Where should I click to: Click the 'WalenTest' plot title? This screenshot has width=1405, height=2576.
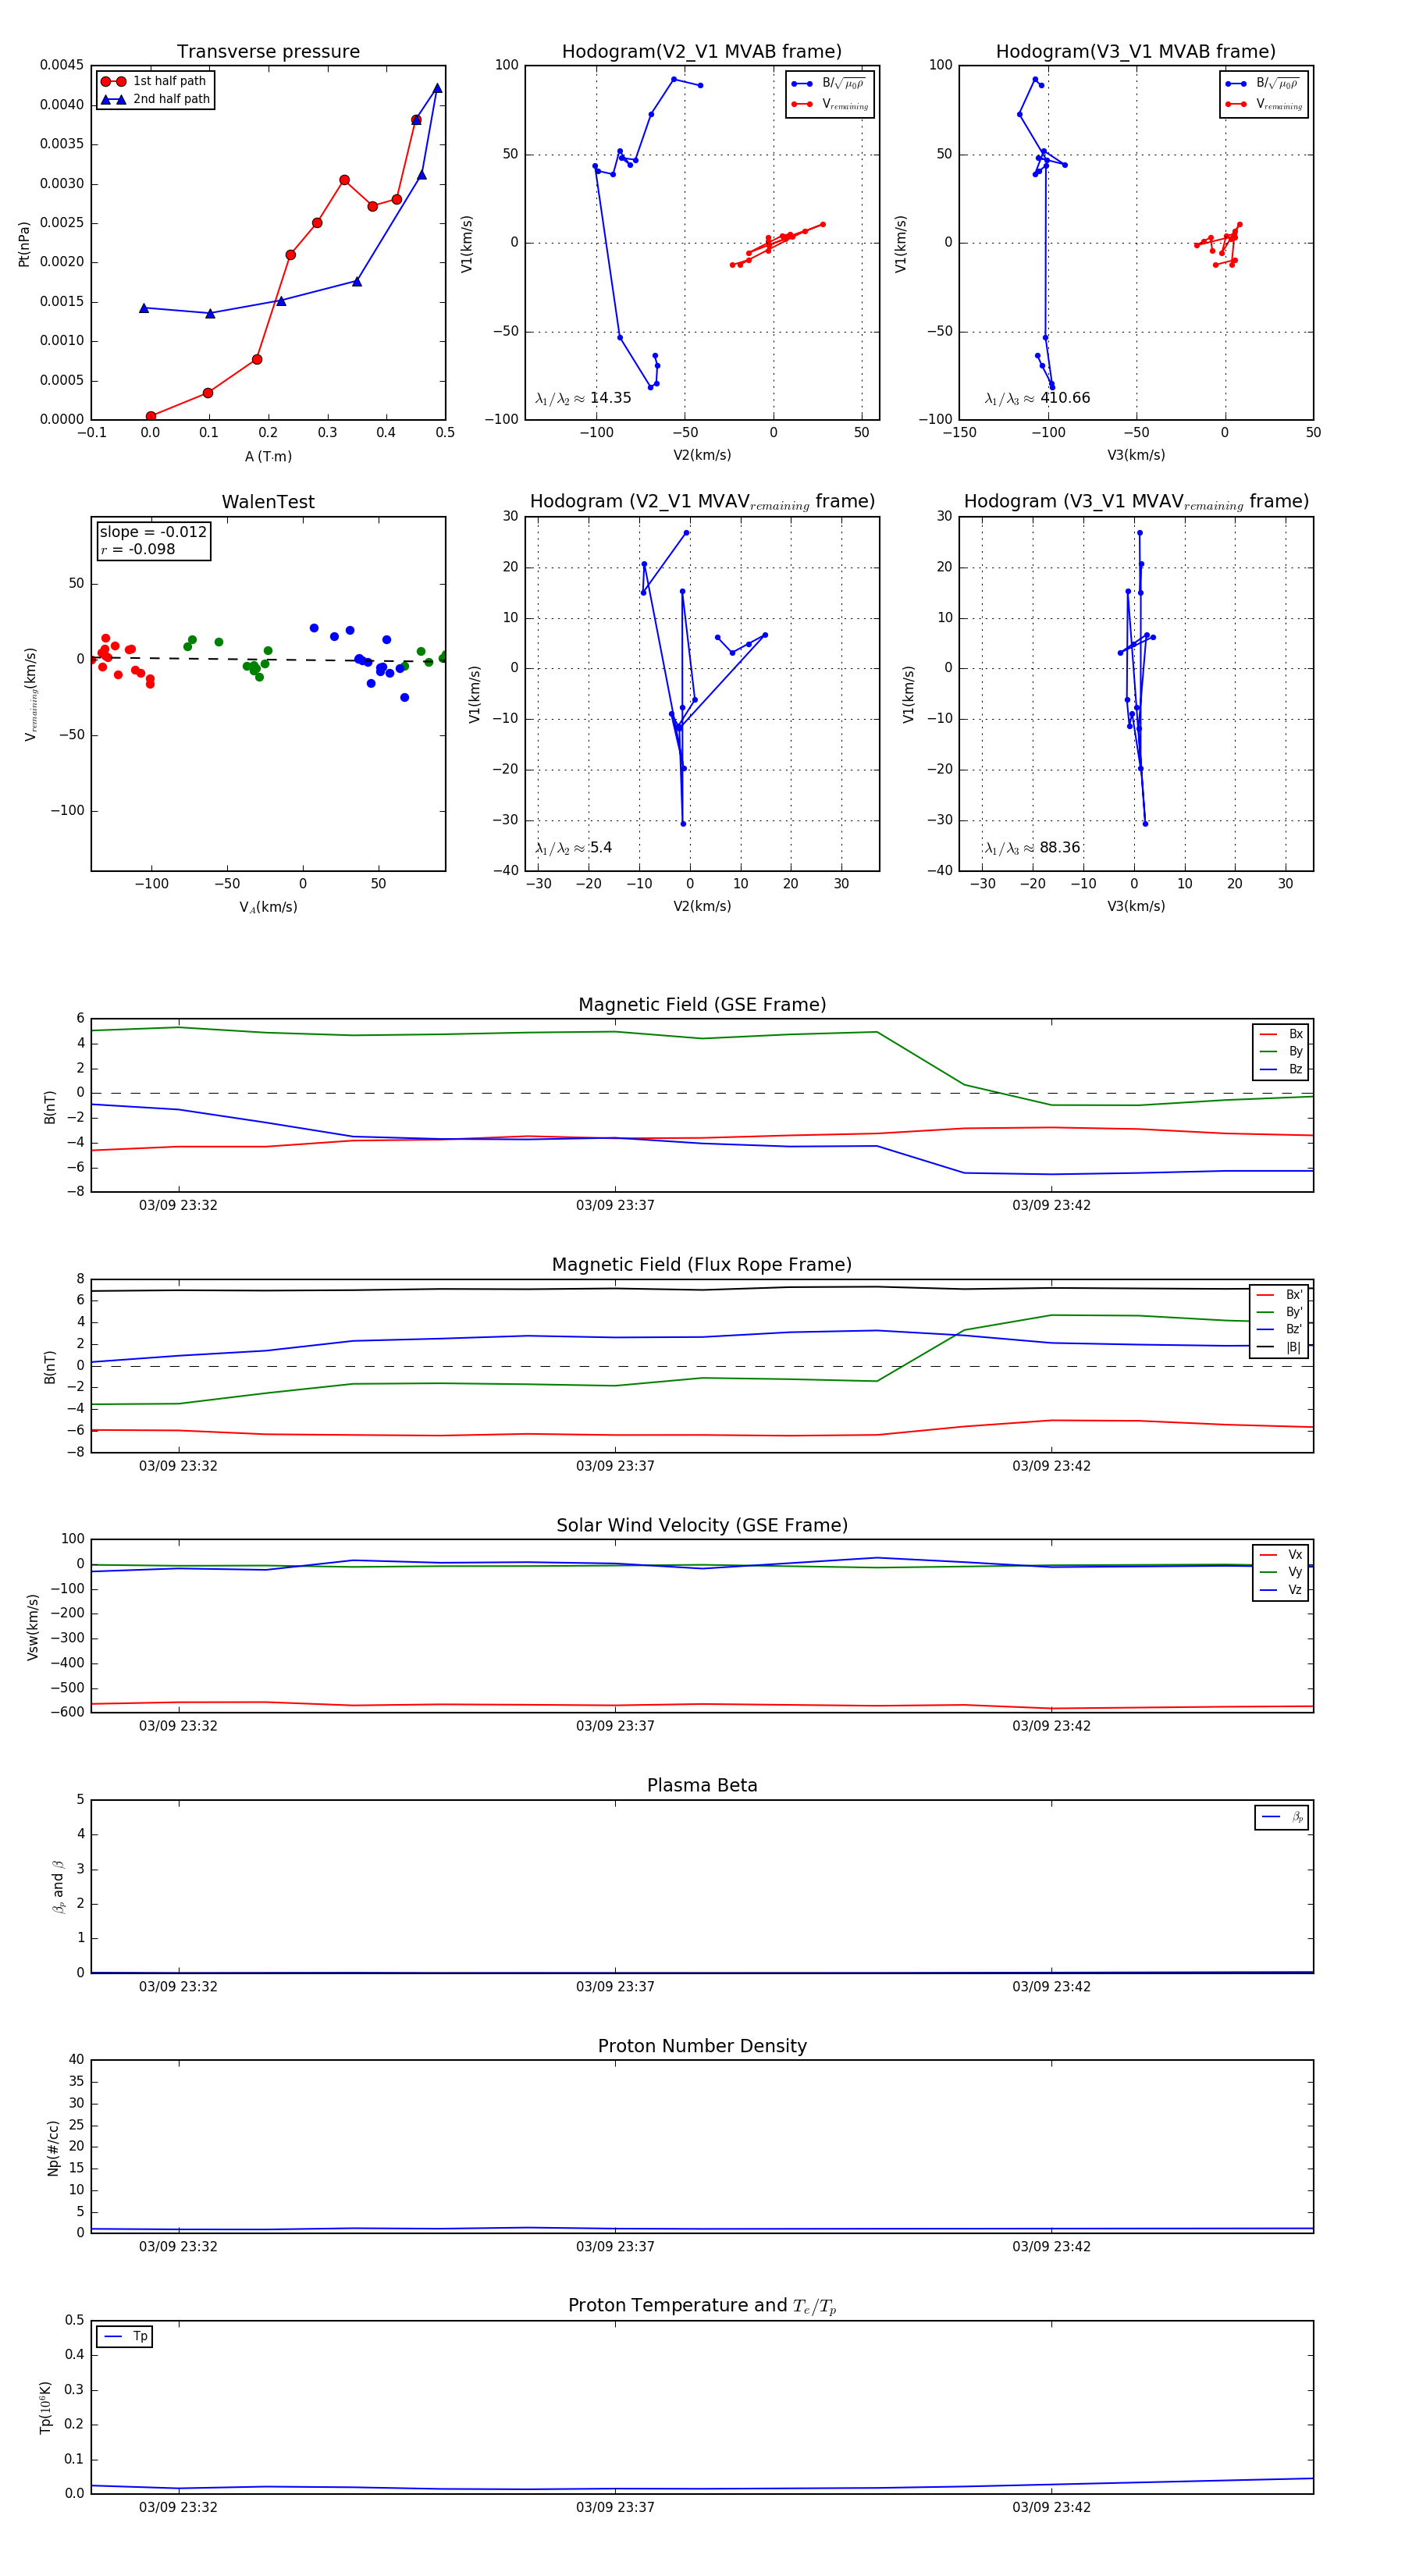tap(268, 502)
